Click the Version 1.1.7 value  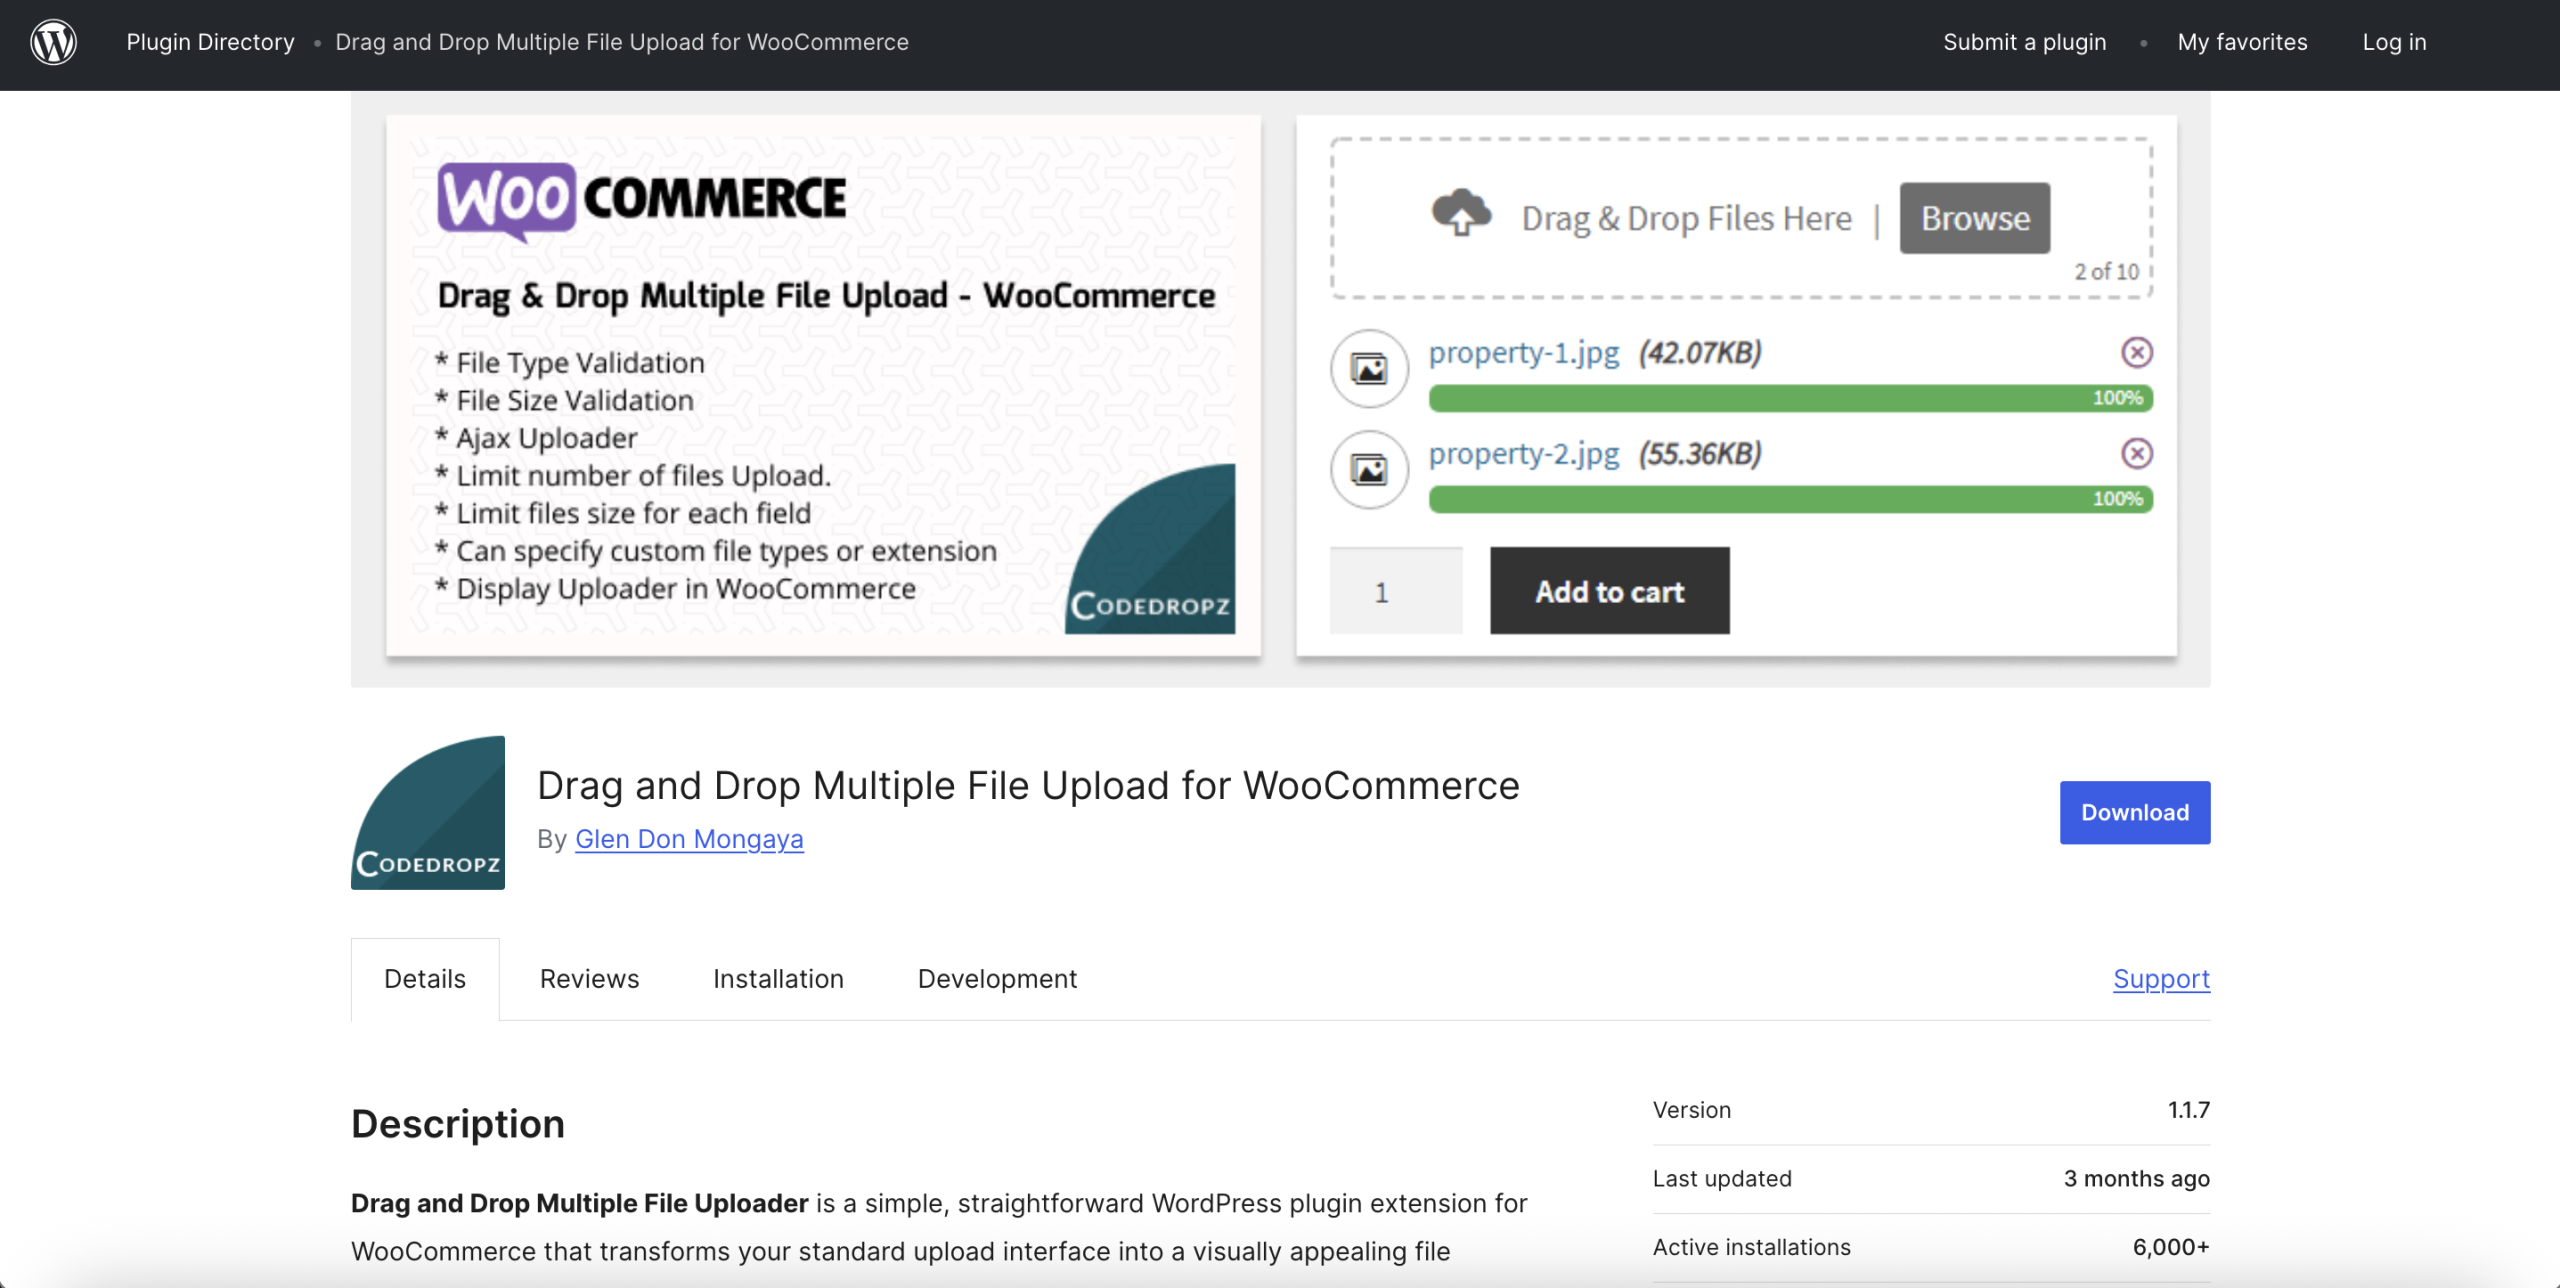(2189, 1110)
